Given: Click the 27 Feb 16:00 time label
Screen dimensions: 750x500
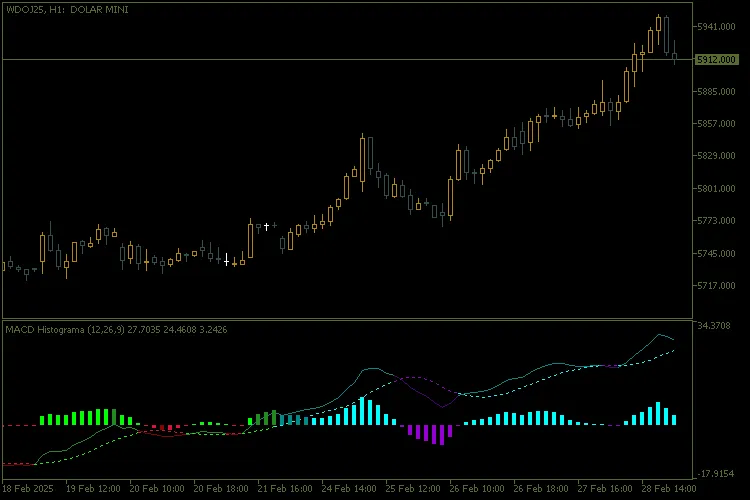Looking at the screenshot, I should 605,489.
